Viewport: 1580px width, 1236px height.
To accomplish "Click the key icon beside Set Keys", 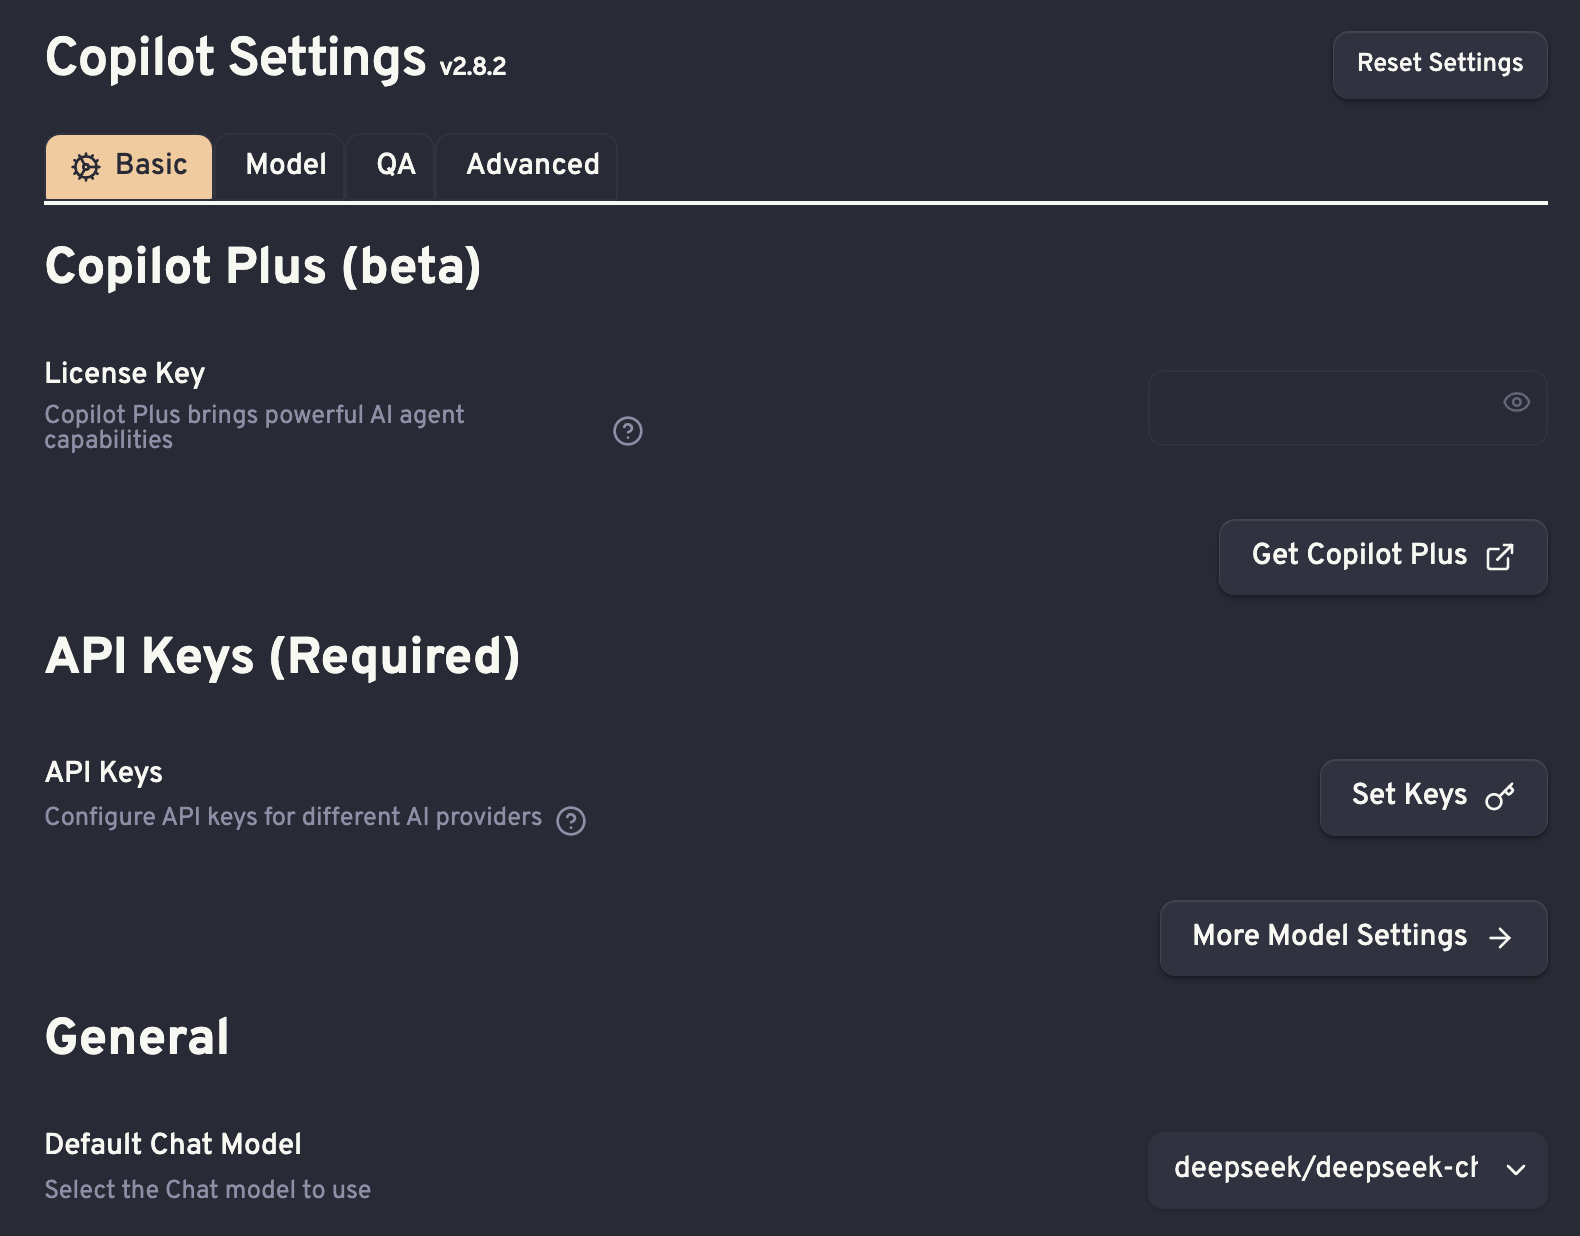I will click(1500, 797).
